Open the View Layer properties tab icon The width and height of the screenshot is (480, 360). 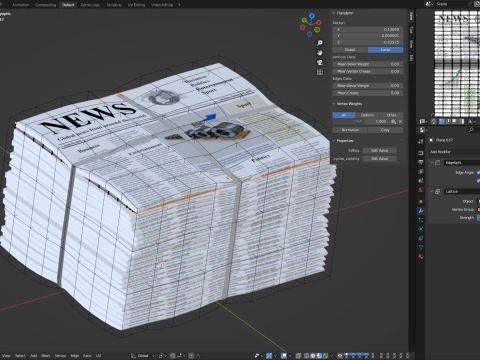click(421, 171)
